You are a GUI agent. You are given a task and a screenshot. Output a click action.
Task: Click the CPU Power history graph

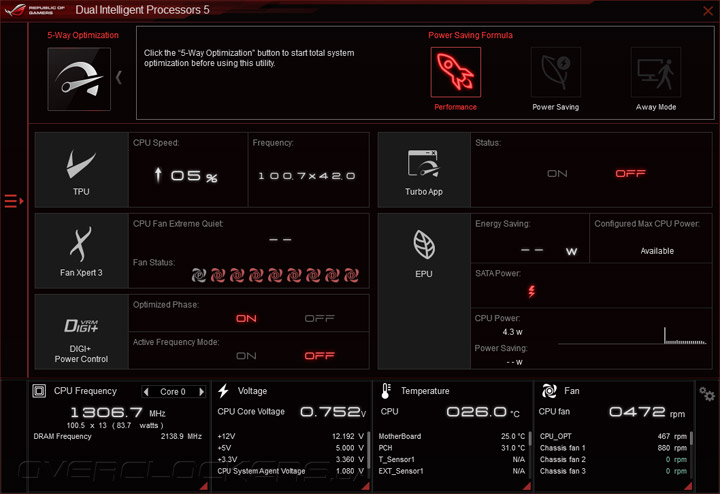(x=632, y=336)
